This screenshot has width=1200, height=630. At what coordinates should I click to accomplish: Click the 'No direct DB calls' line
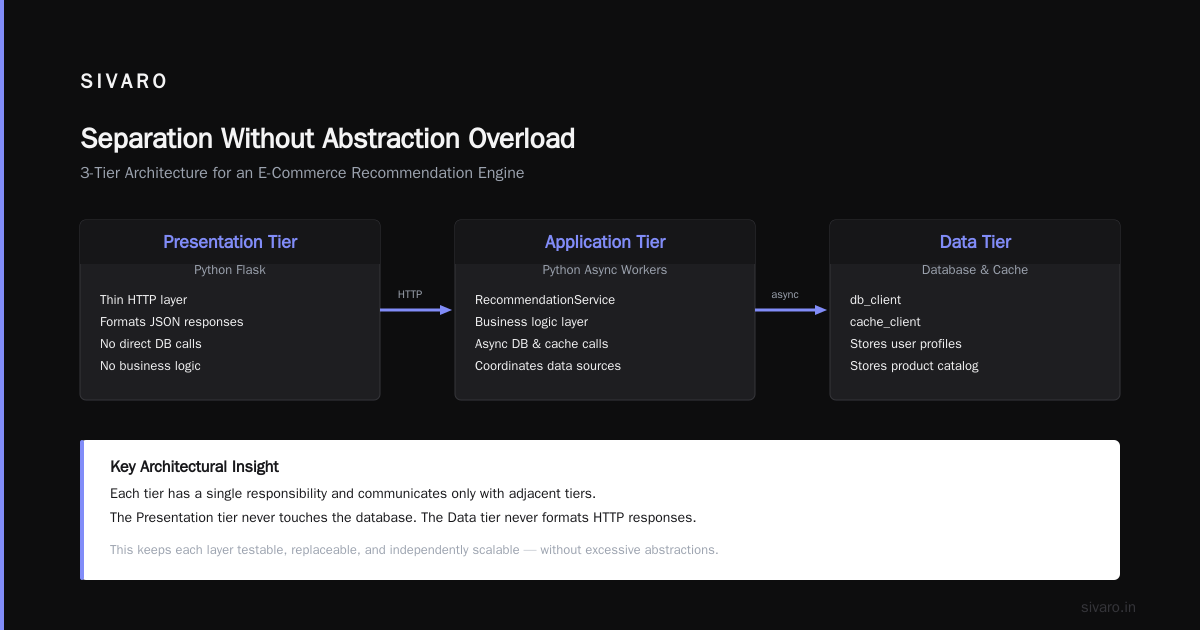tap(150, 344)
